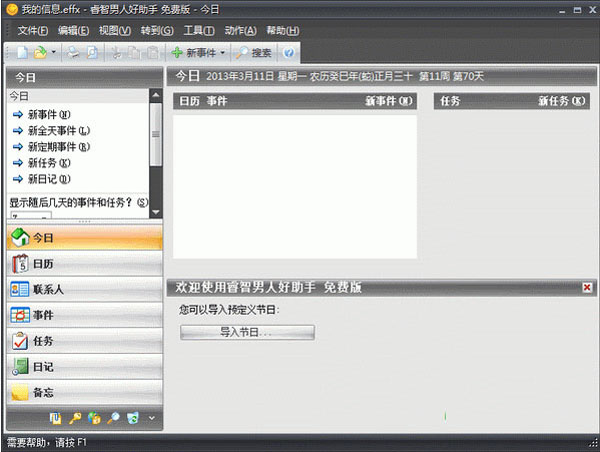Click 新任务 (K) in tasks header

[561, 101]
